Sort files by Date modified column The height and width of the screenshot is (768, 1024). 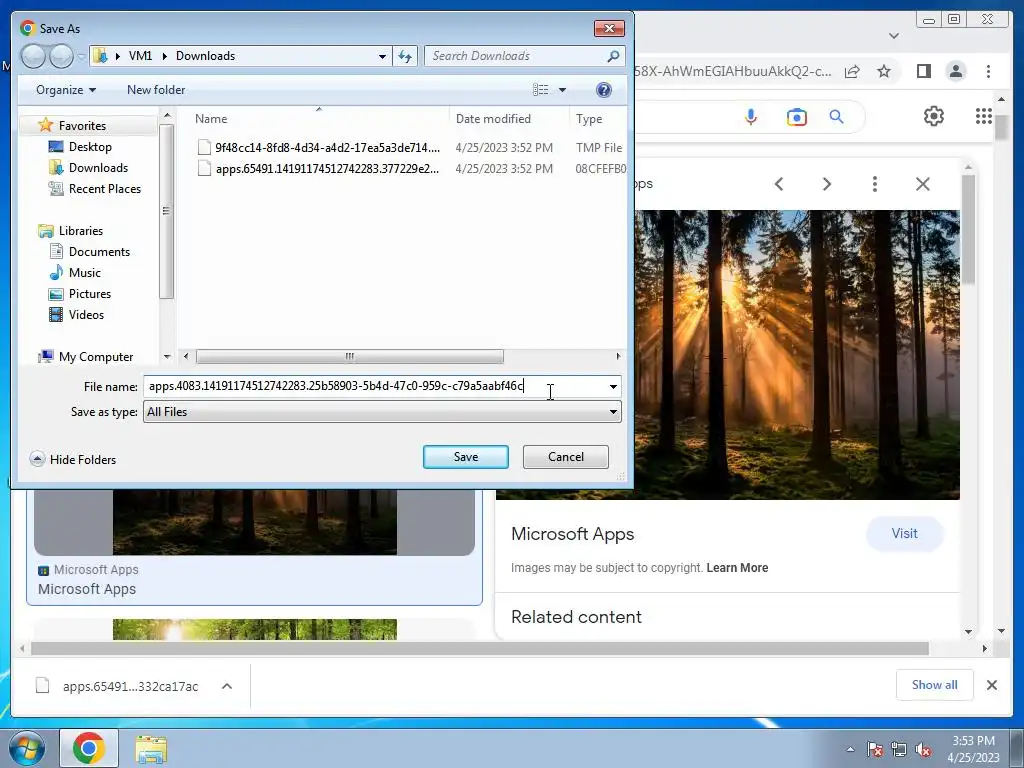pyautogui.click(x=493, y=119)
